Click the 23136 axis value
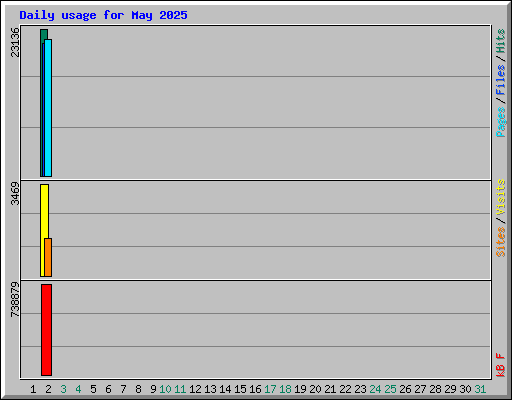Screen dimensions: 512x400 (x=15, y=42)
